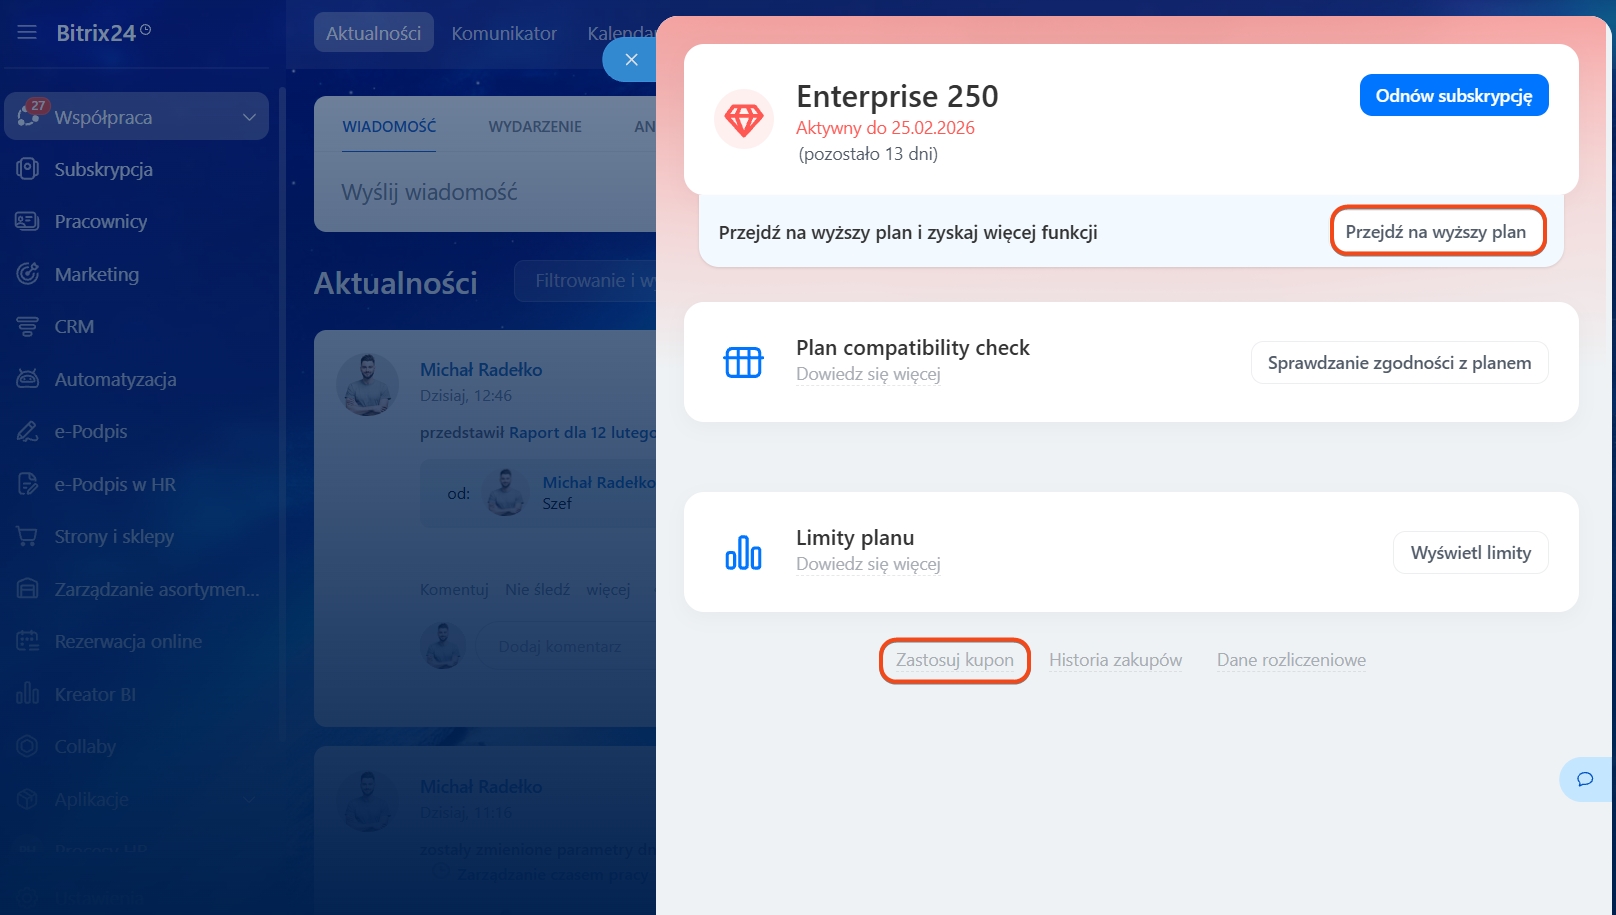
Task: Select the Marketing sidebar icon
Action: tap(27, 274)
